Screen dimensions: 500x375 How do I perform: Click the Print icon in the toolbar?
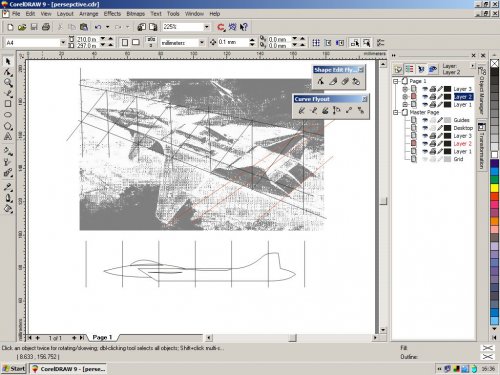[46, 27]
